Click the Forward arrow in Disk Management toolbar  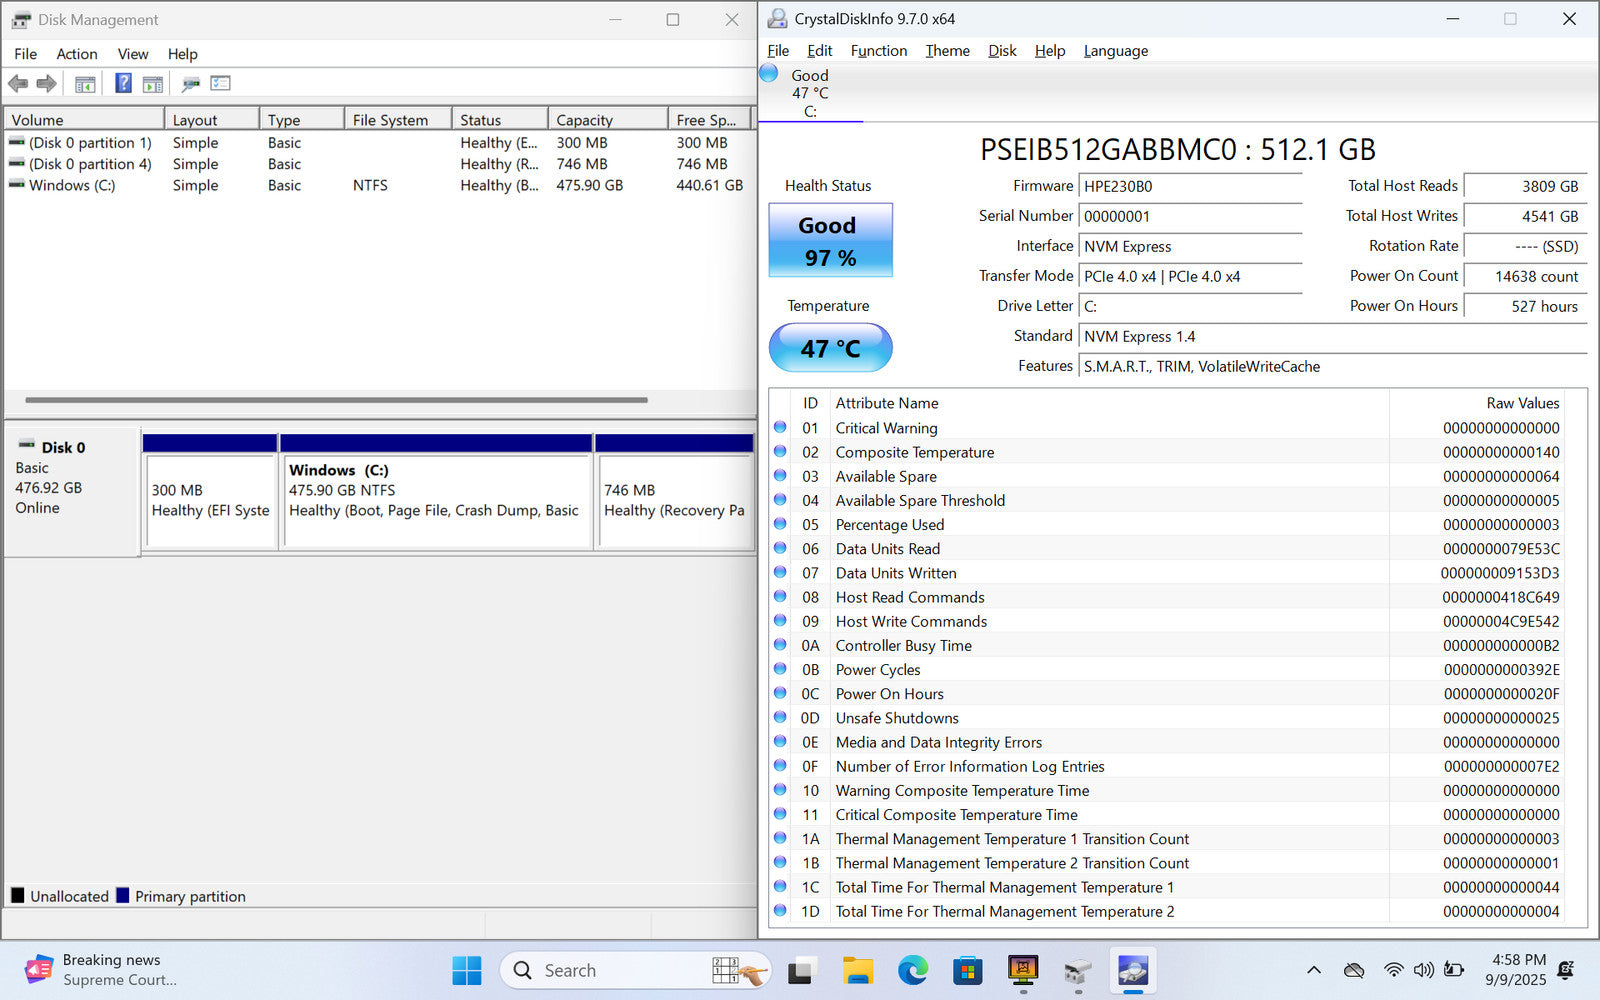46,84
